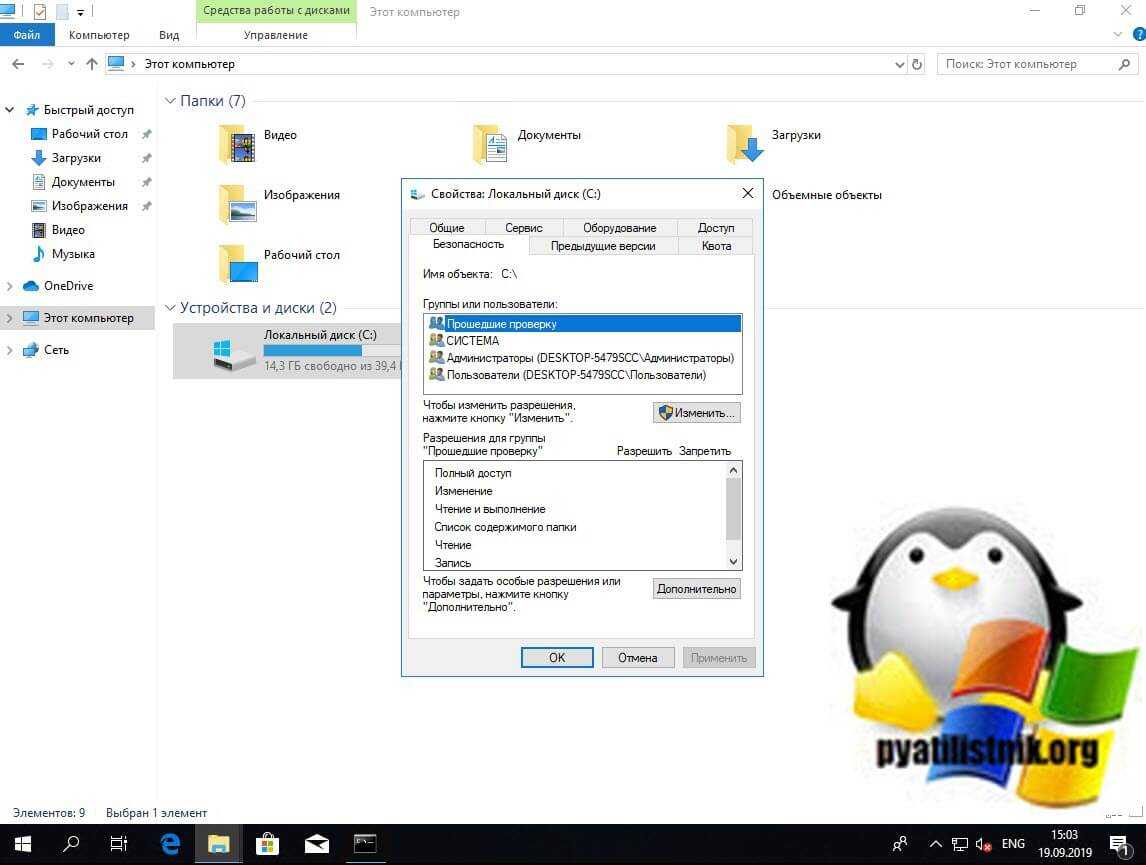
Task: Click the Быстрый доступ star icon
Action: [31, 110]
